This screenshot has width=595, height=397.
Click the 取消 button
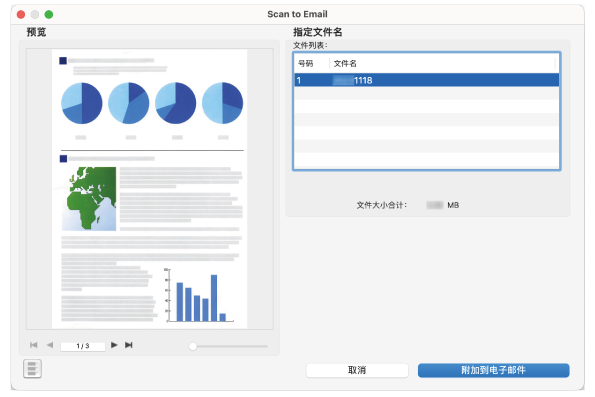(357, 370)
